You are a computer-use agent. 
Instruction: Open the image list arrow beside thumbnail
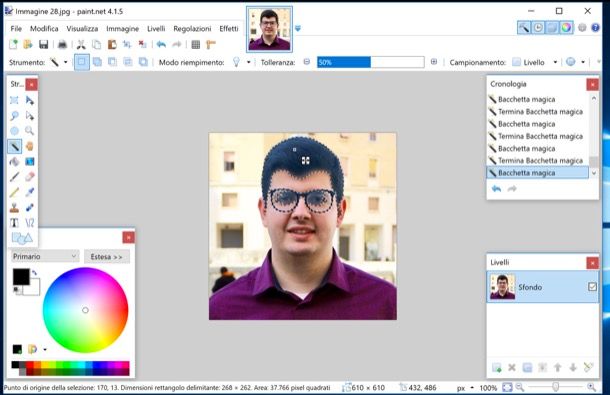pyautogui.click(x=298, y=28)
